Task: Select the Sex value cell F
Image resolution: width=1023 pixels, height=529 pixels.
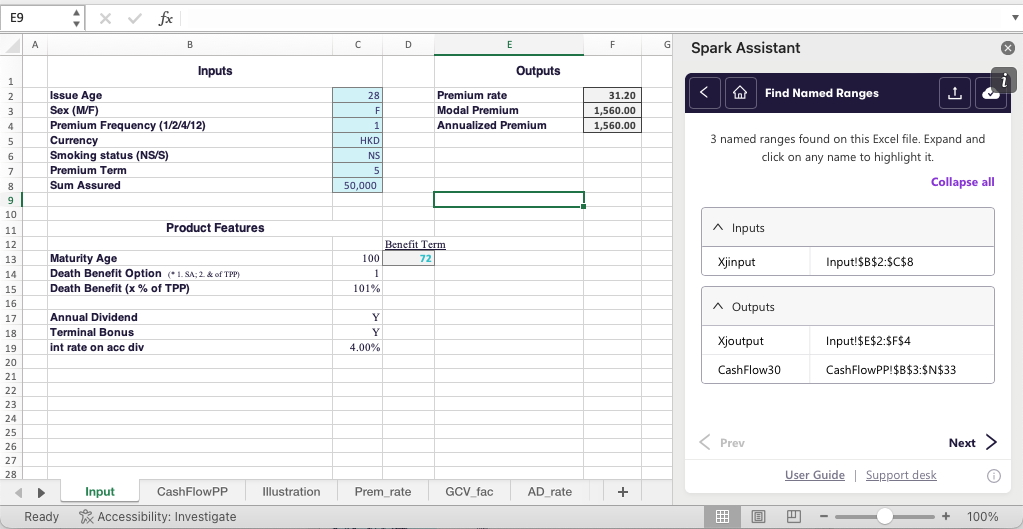Action: pos(357,110)
